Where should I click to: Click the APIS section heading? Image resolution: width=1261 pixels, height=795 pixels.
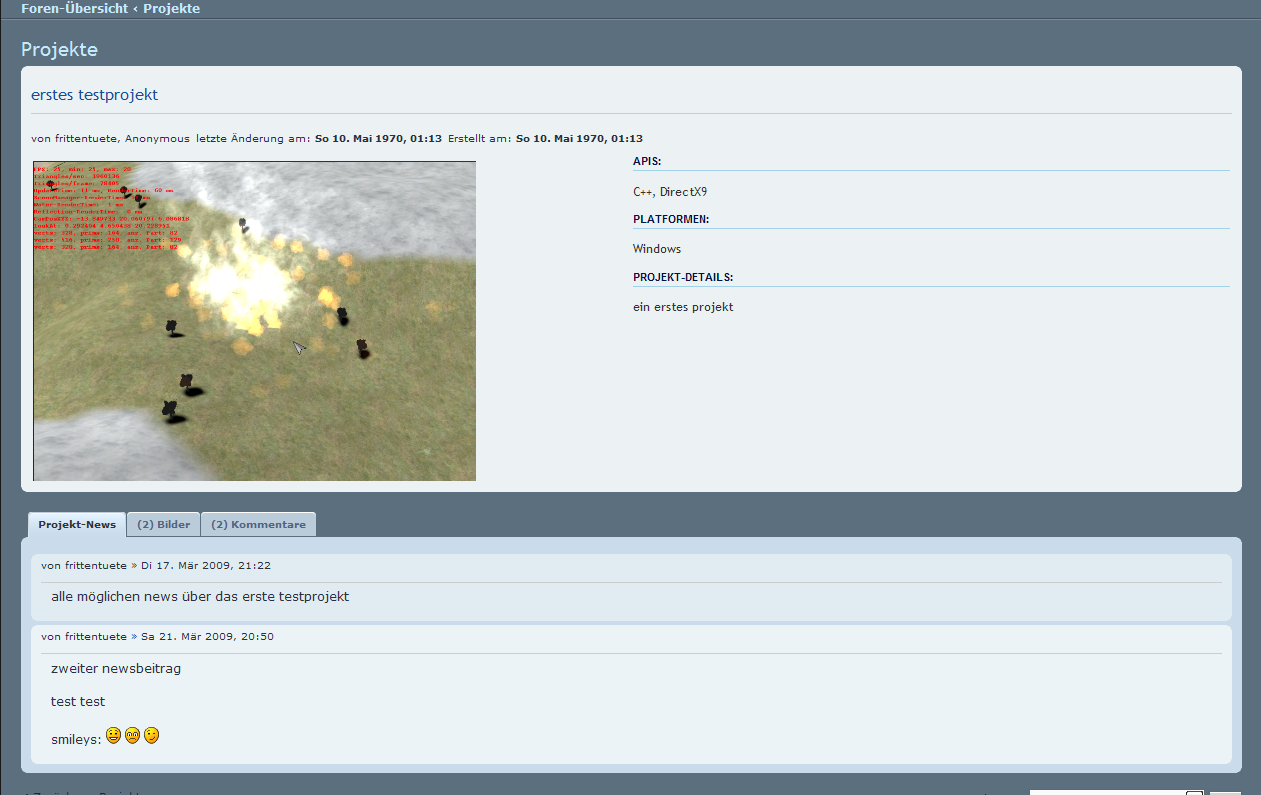click(x=647, y=161)
